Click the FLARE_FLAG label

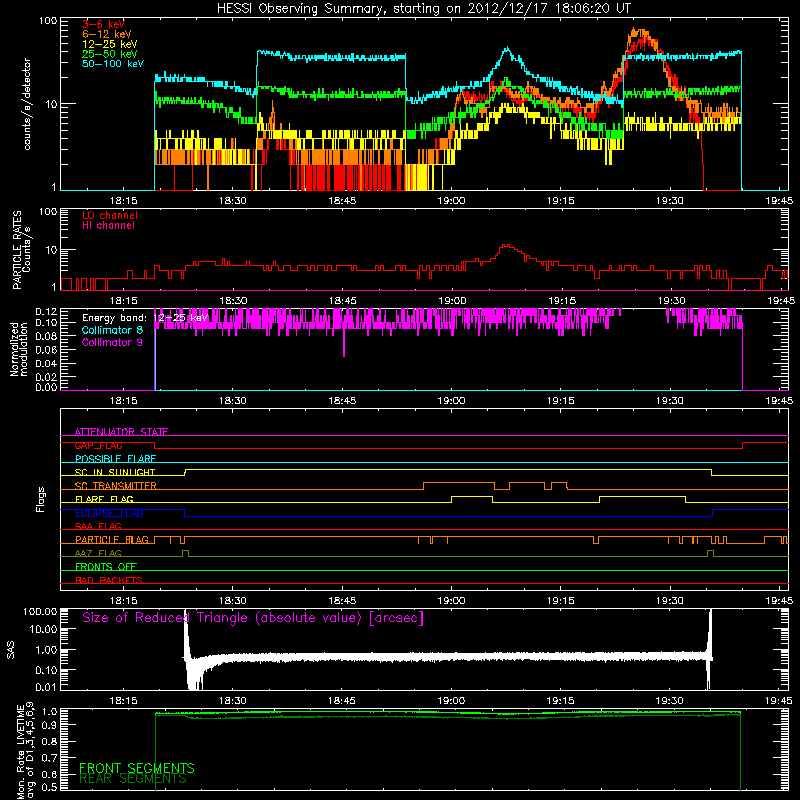(x=104, y=499)
